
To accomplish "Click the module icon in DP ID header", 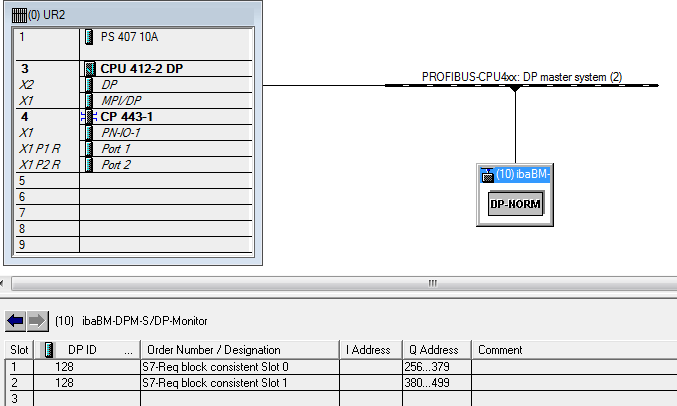I will (49, 350).
